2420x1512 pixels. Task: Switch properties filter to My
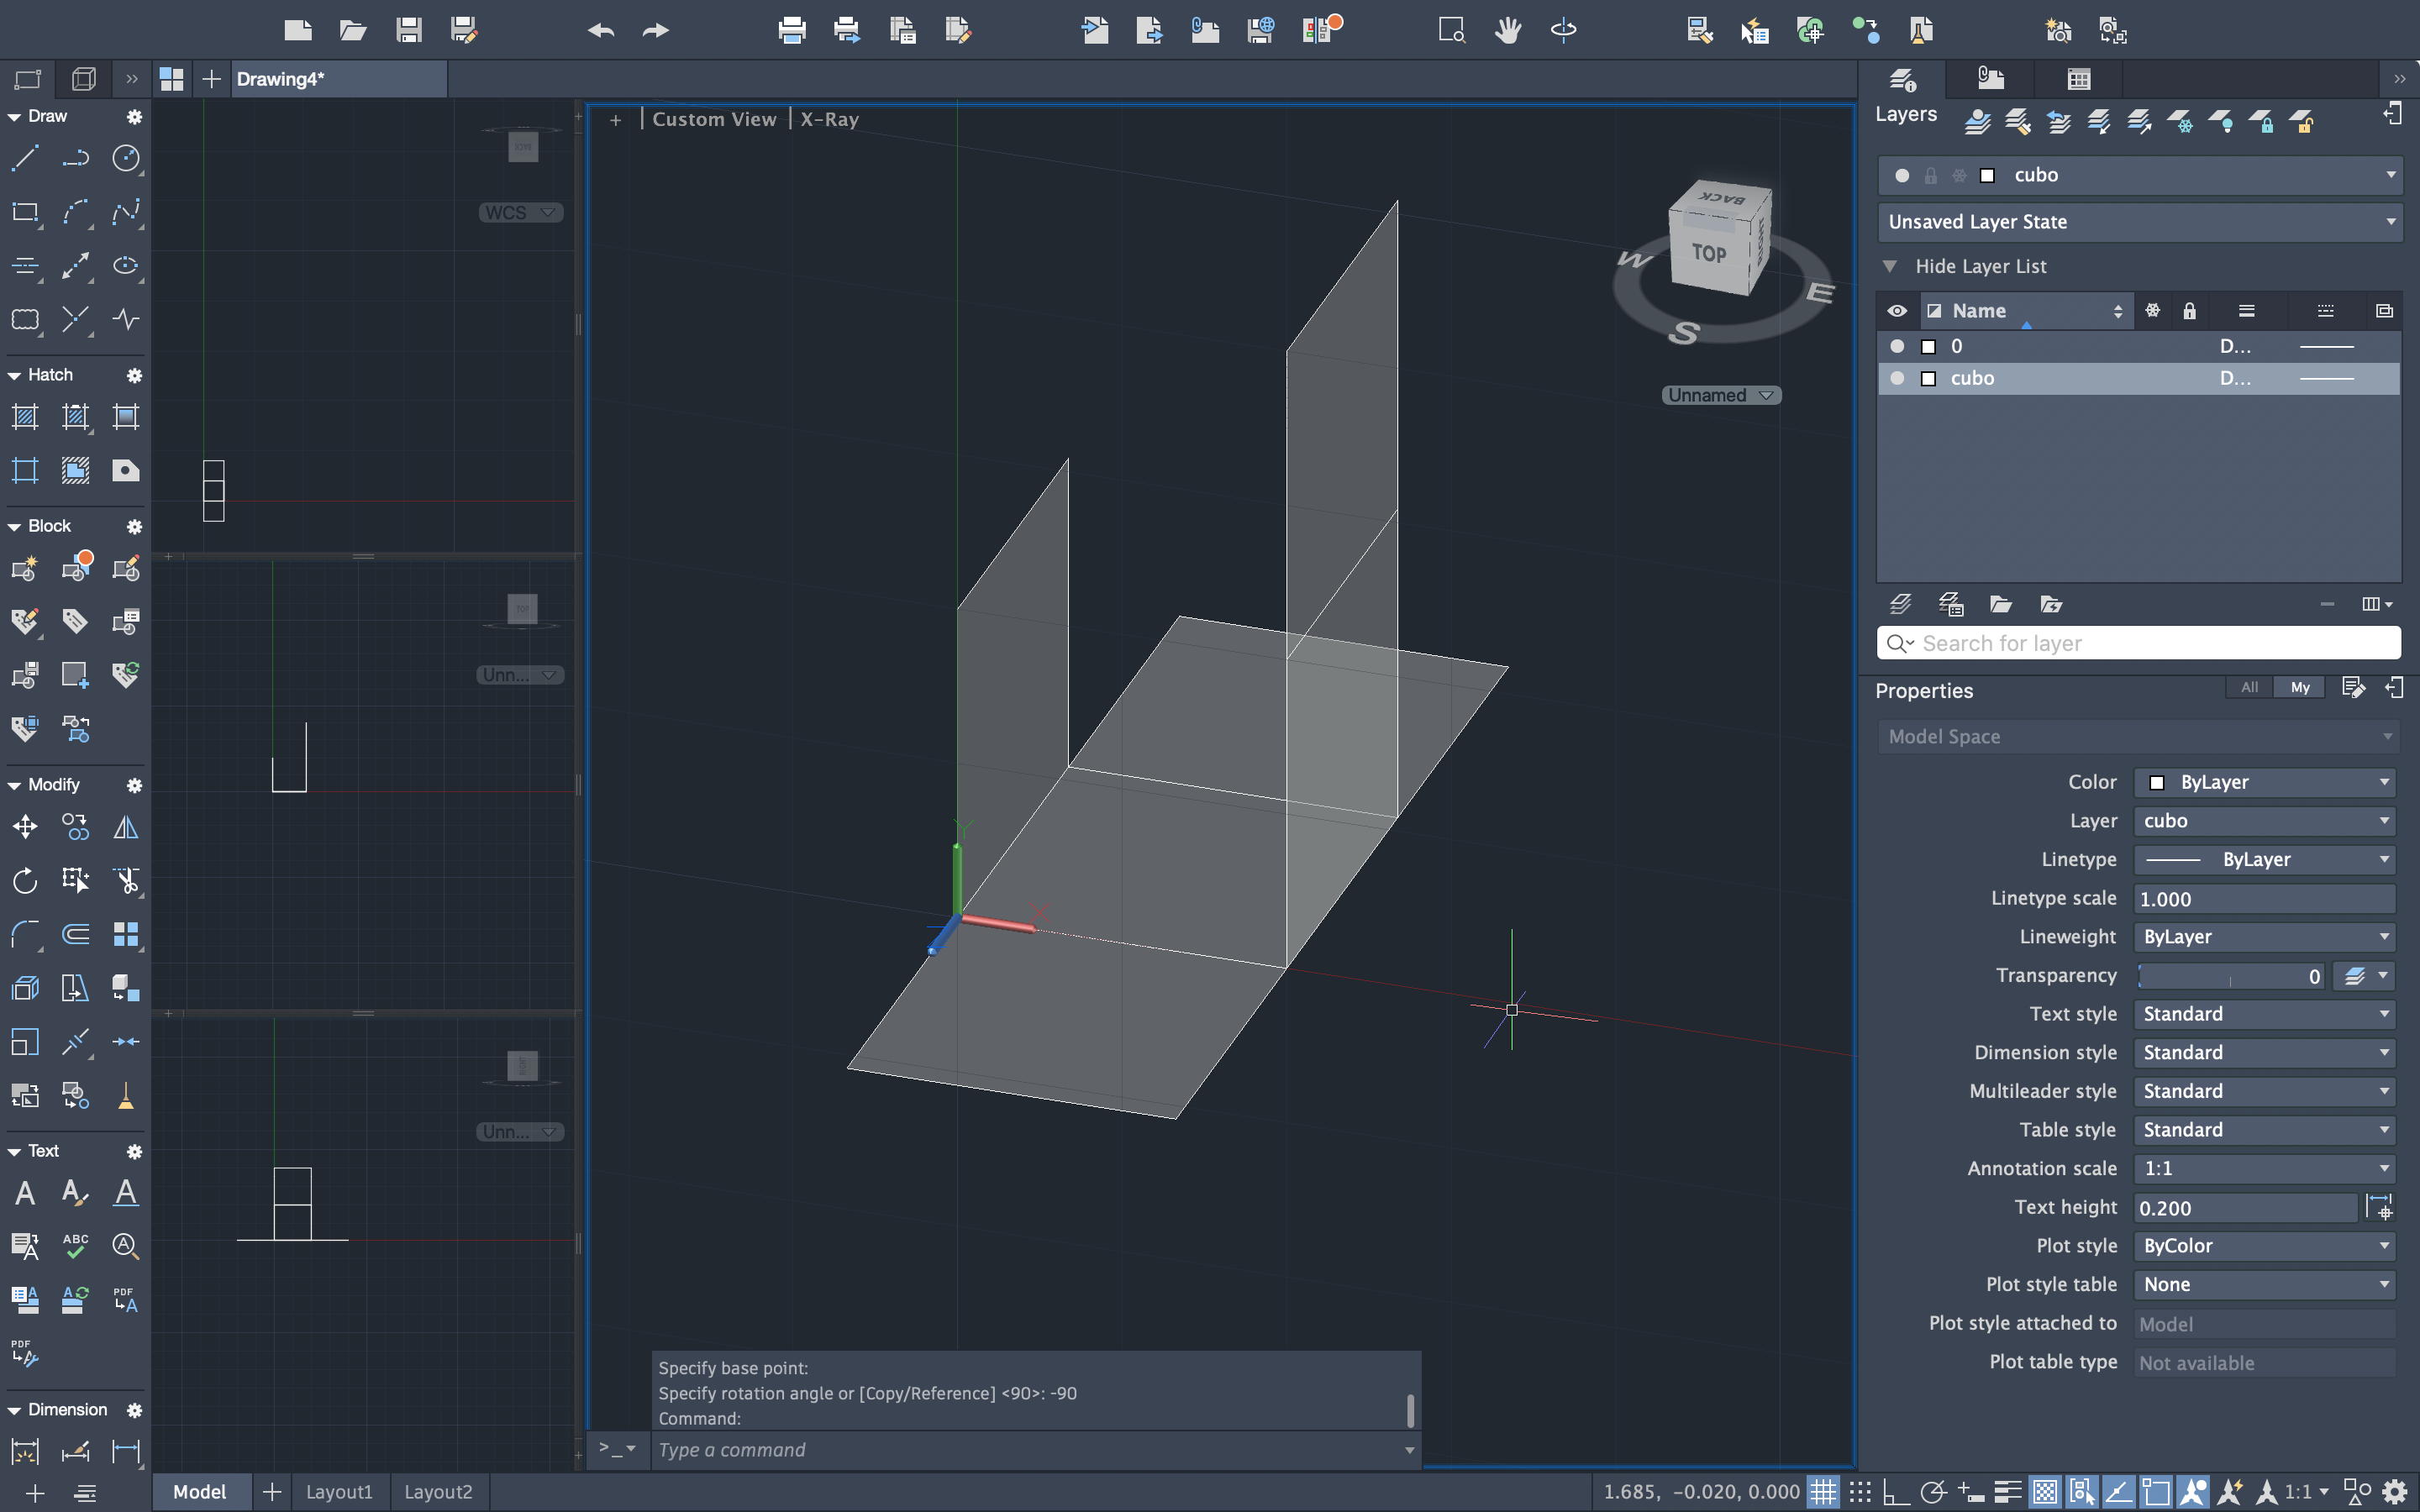[2300, 687]
